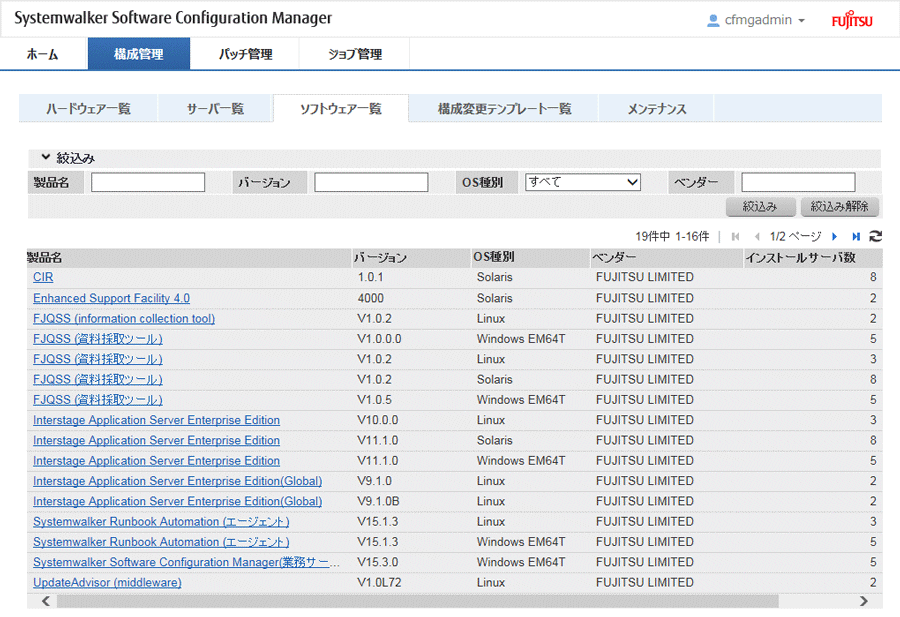Viewport: 900px width, 617px height.
Task: Select the ソフトウェア一覧 sub-tab
Action: 341,108
